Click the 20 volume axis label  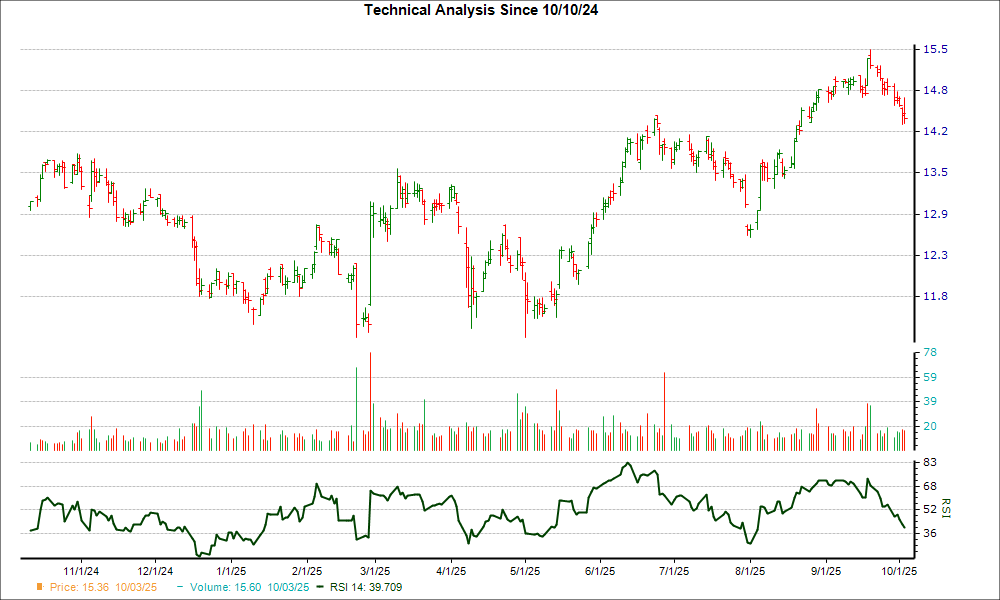[x=929, y=426]
